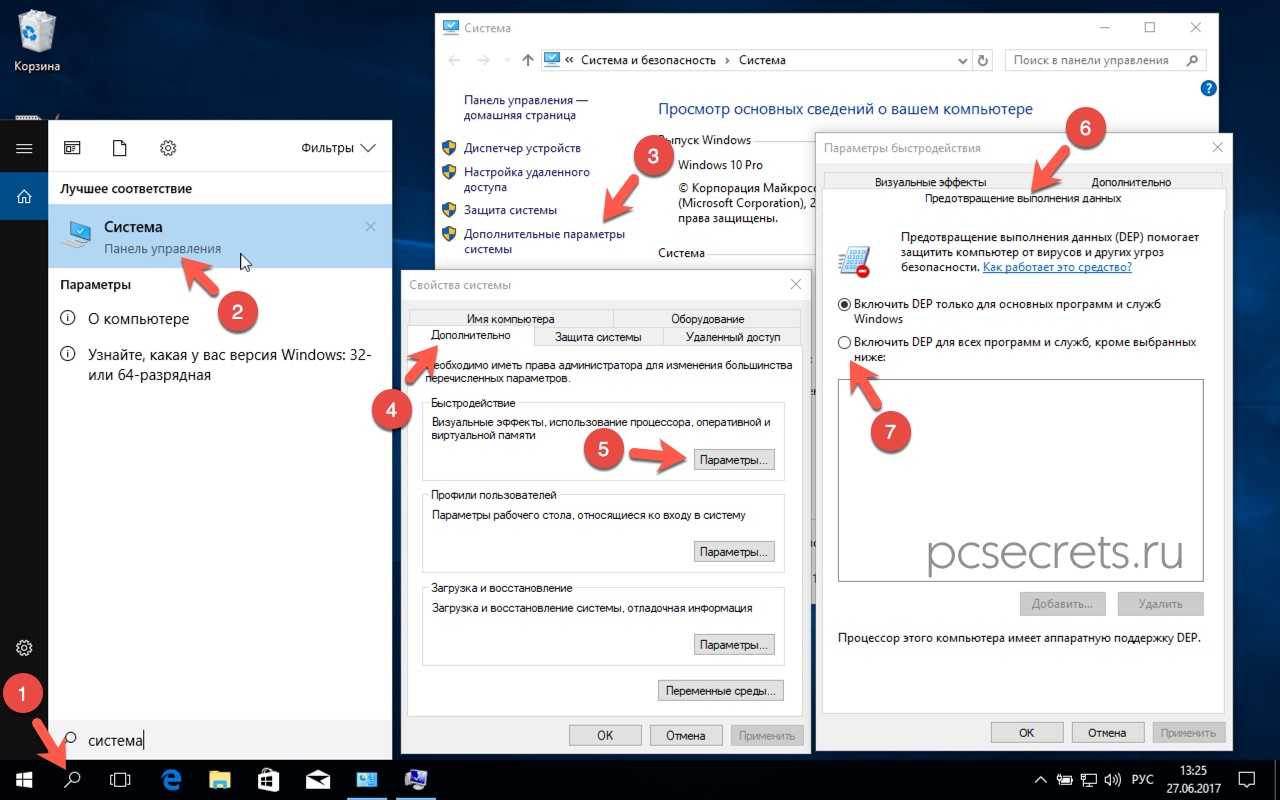Select DEP only for essential Windows programs

click(845, 304)
